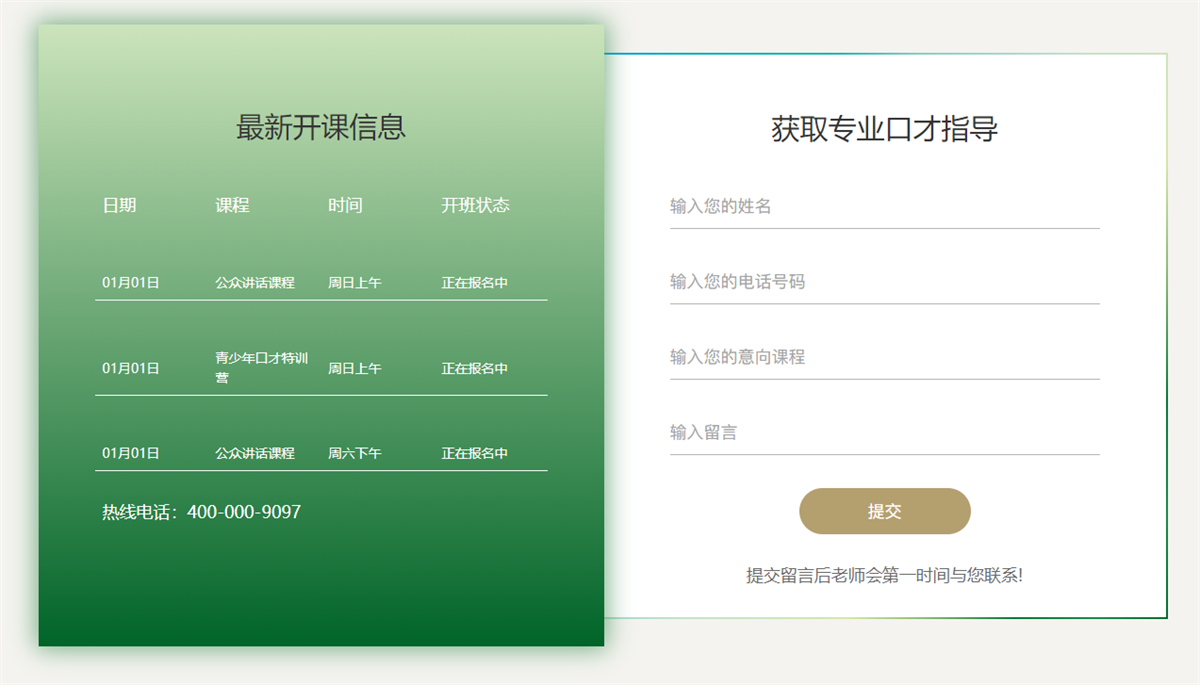
Task: Click 01月01日 date in 周六下午 row
Action: coord(131,453)
